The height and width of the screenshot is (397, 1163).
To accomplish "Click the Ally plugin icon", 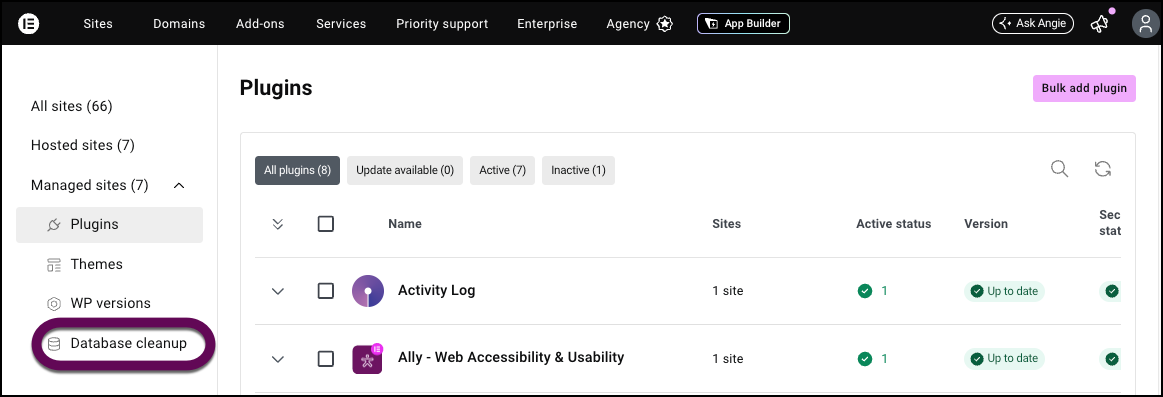I will pos(367,359).
